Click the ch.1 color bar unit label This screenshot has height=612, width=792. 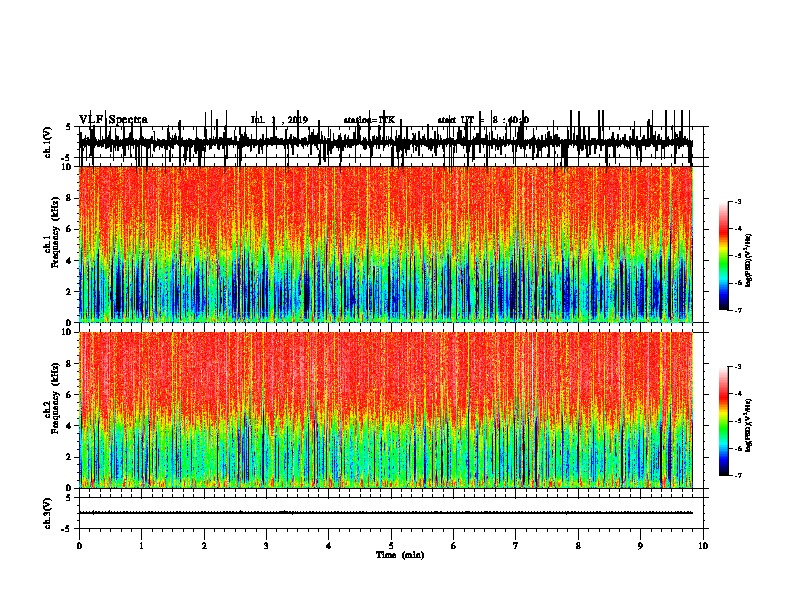[x=748, y=260]
